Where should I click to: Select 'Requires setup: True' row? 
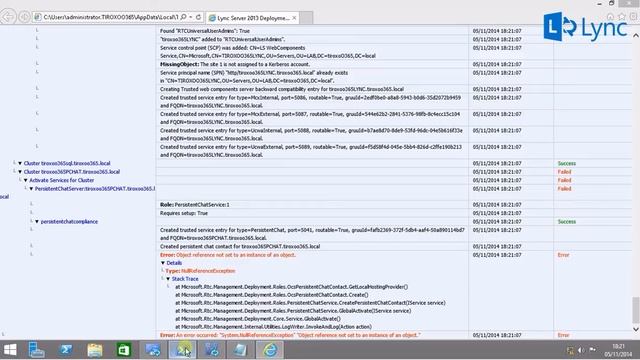click(x=184, y=213)
